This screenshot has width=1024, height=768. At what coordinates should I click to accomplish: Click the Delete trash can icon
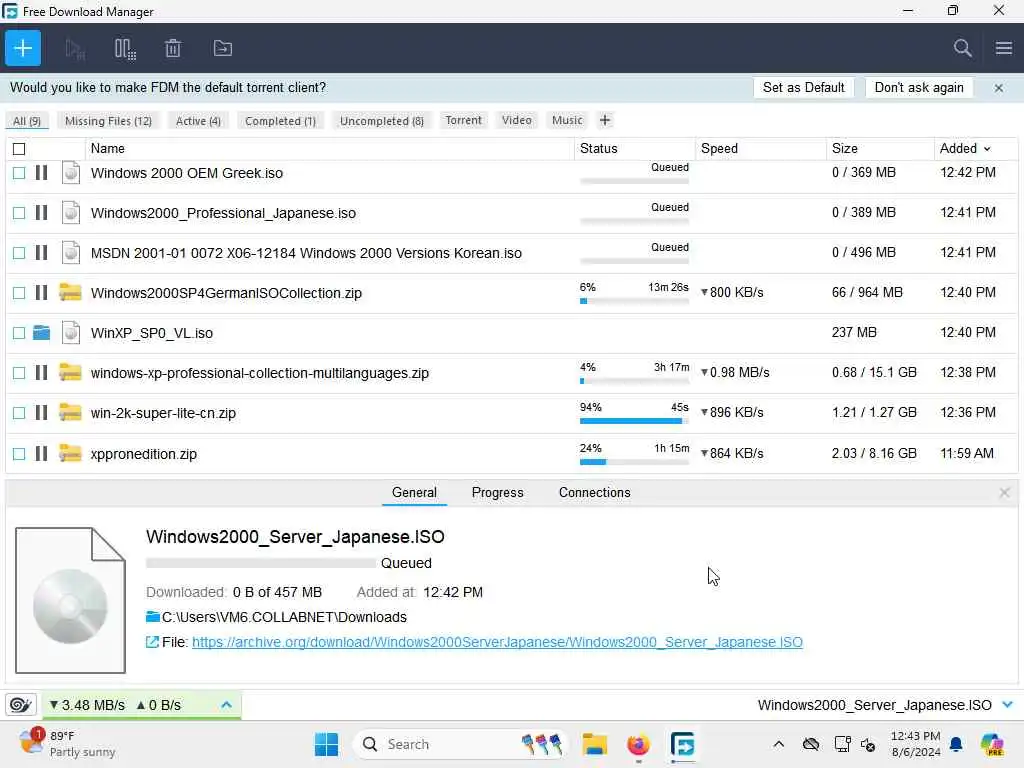click(x=173, y=48)
